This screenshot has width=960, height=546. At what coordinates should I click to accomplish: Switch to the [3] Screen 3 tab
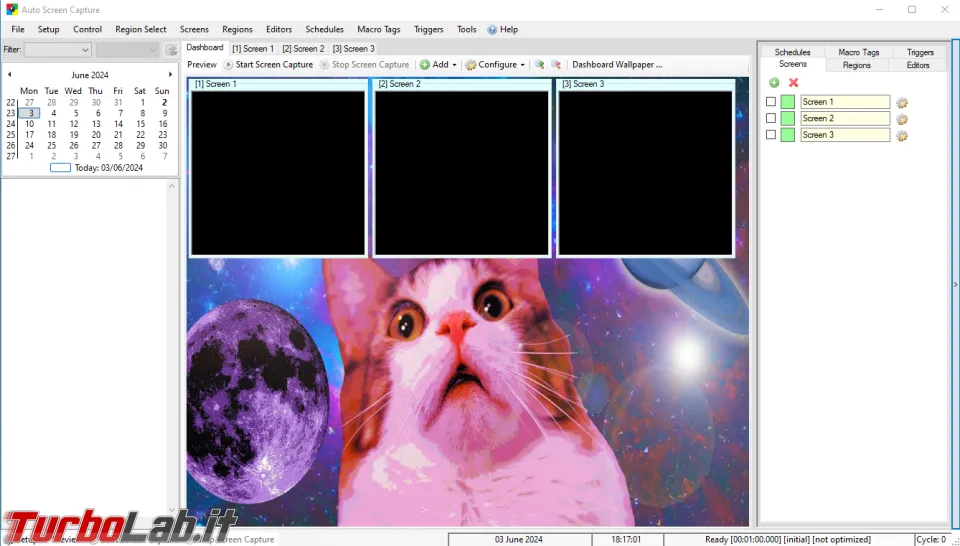click(x=354, y=48)
